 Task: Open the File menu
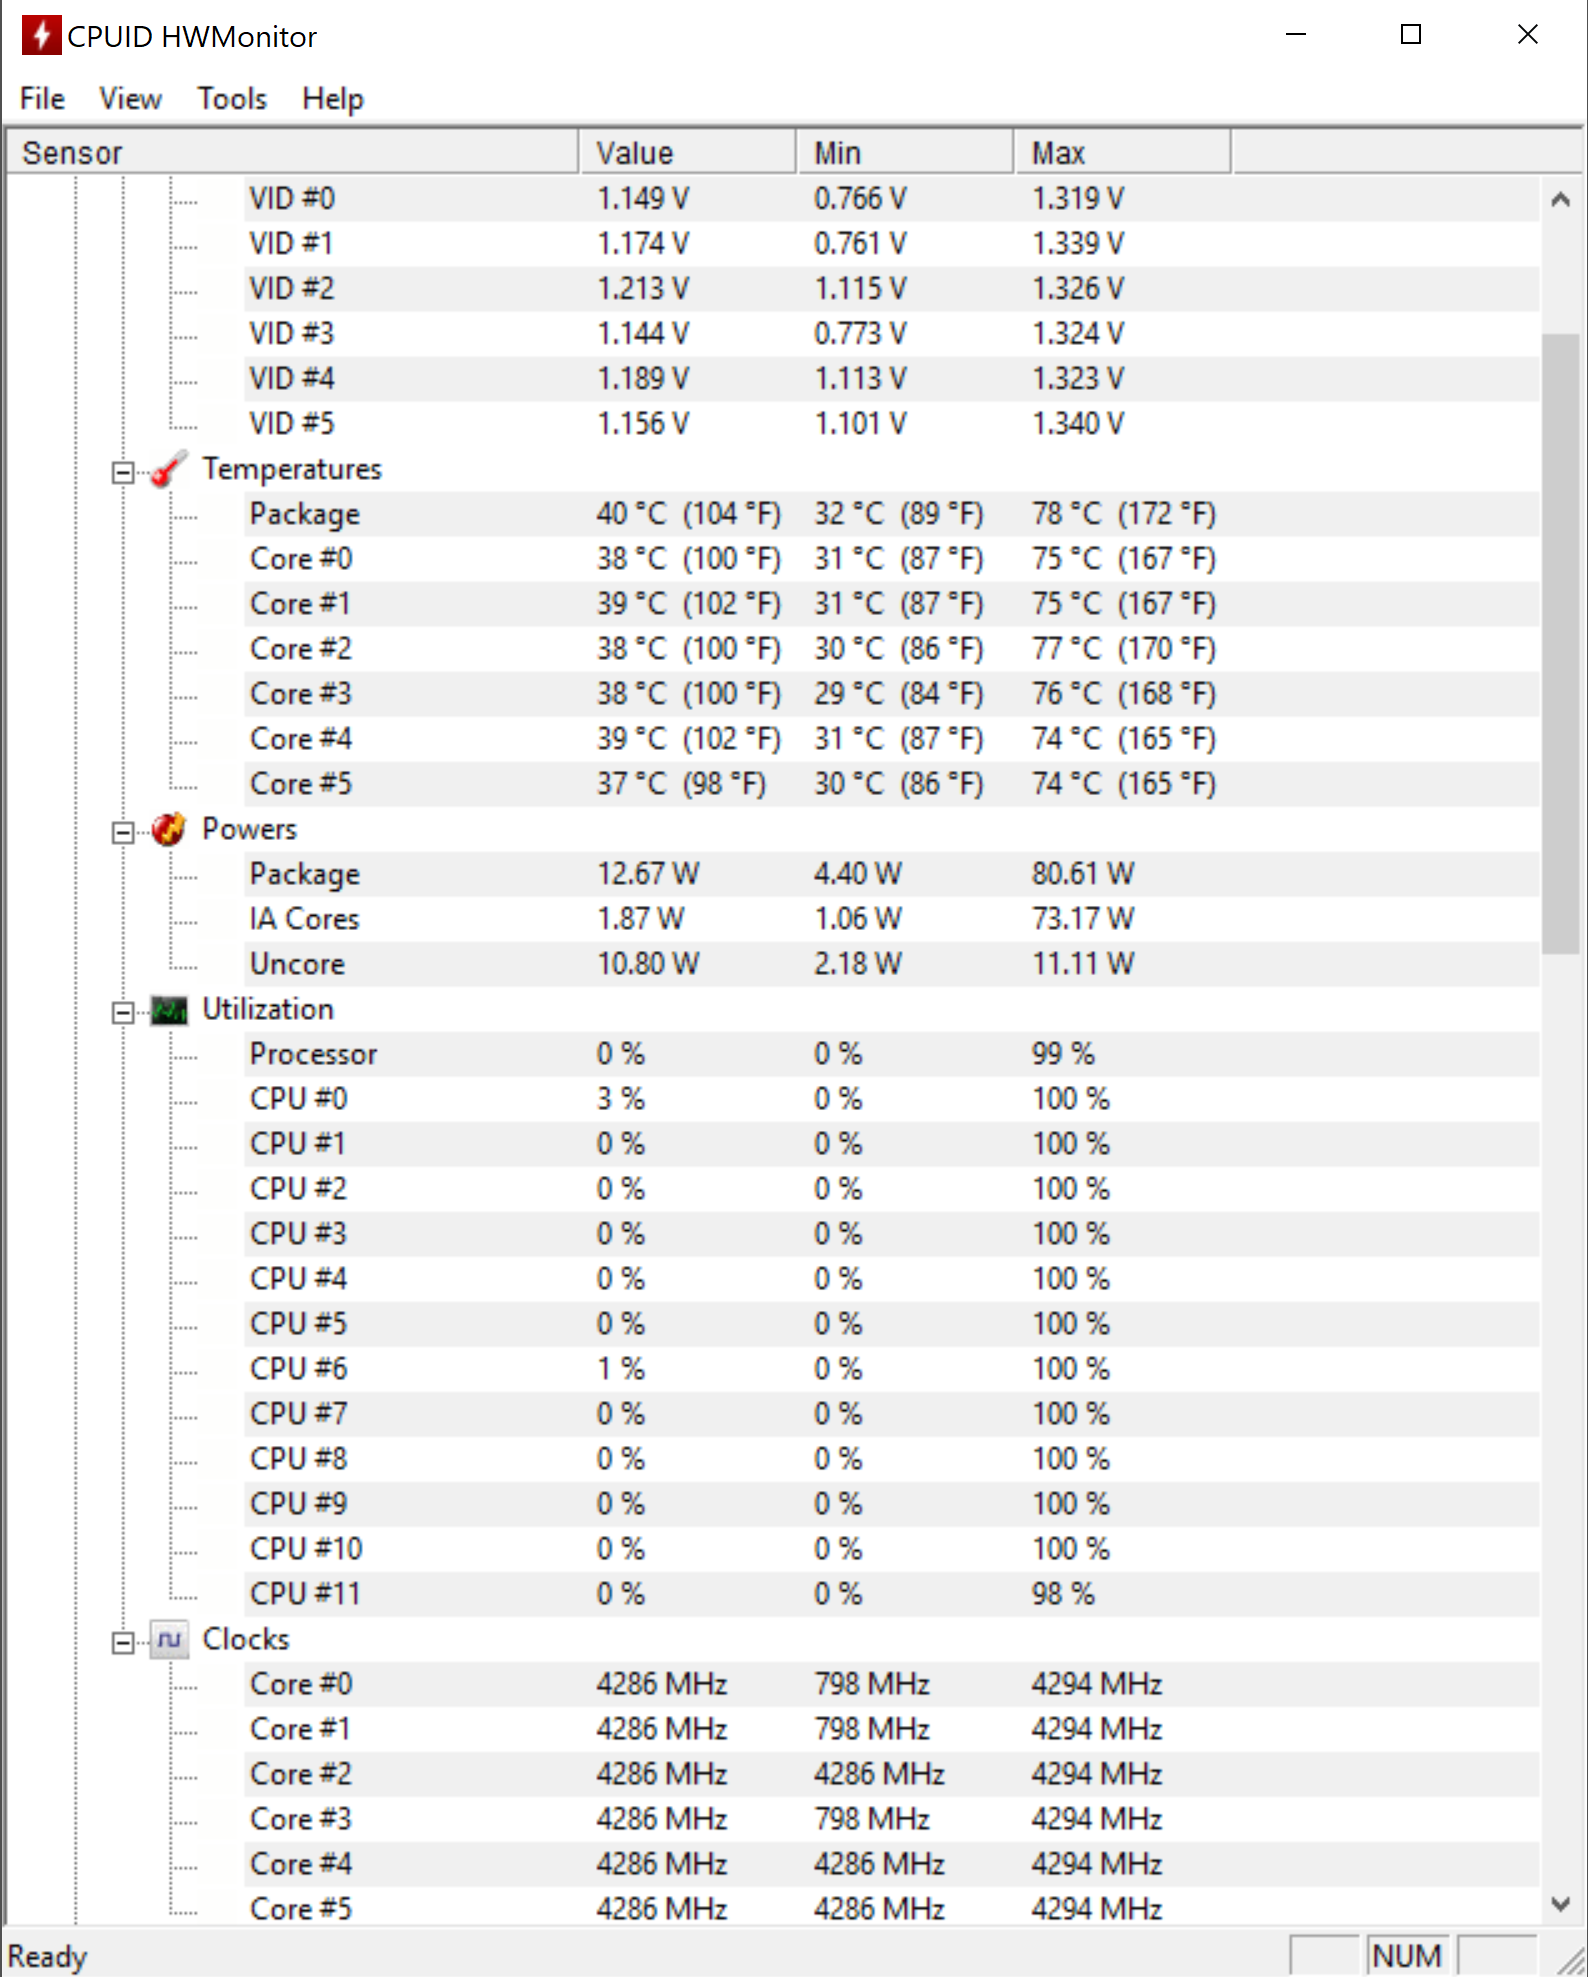point(42,99)
